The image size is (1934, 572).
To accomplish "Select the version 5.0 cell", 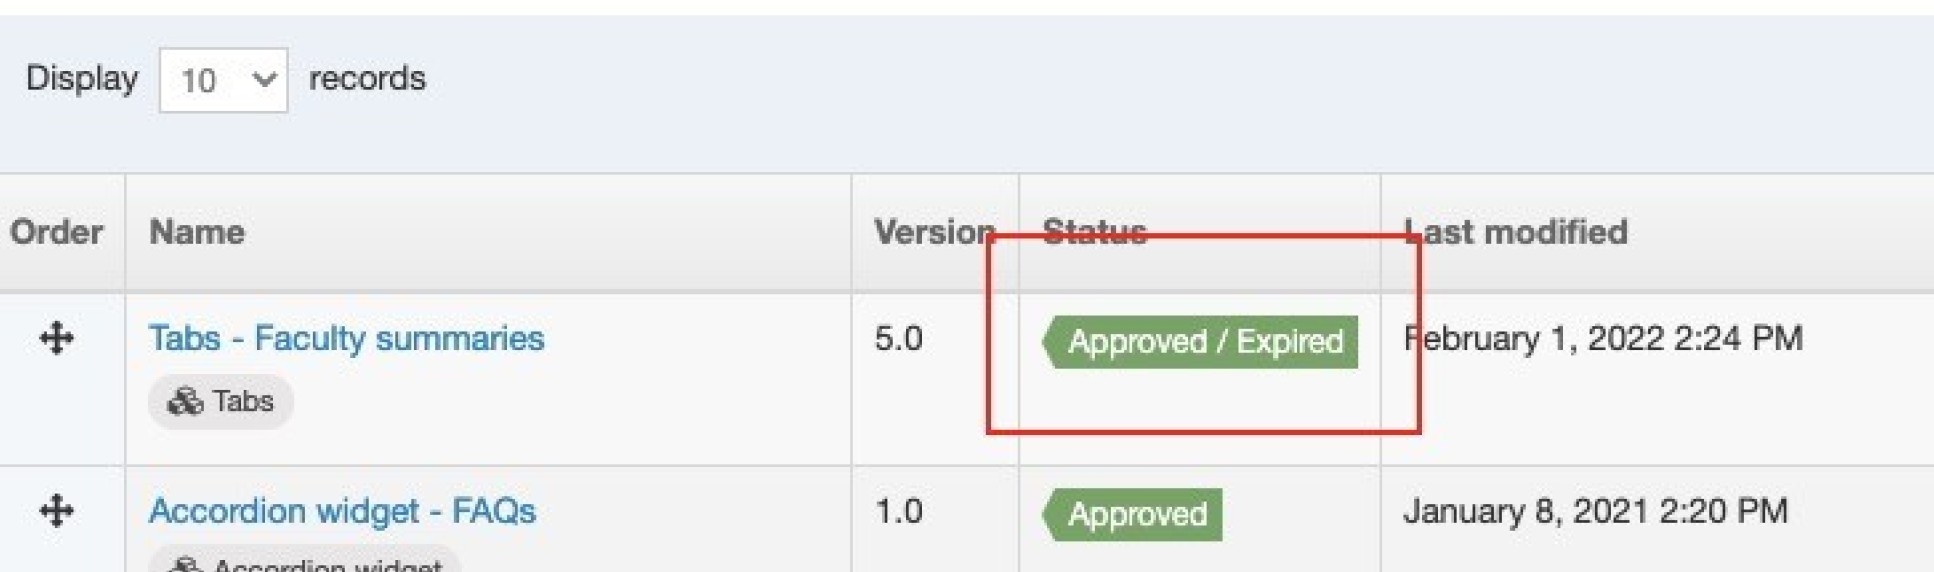I will pyautogui.click(x=898, y=338).
